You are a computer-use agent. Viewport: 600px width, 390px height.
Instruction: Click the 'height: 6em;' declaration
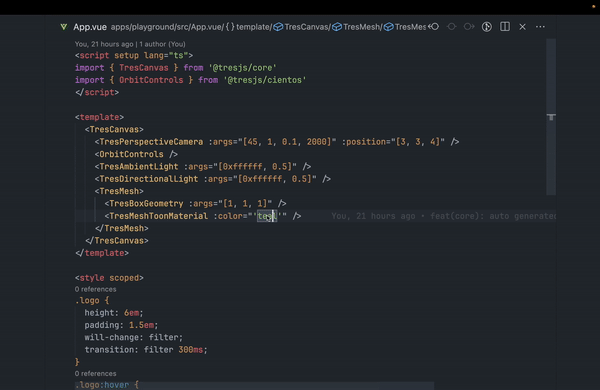114,313
